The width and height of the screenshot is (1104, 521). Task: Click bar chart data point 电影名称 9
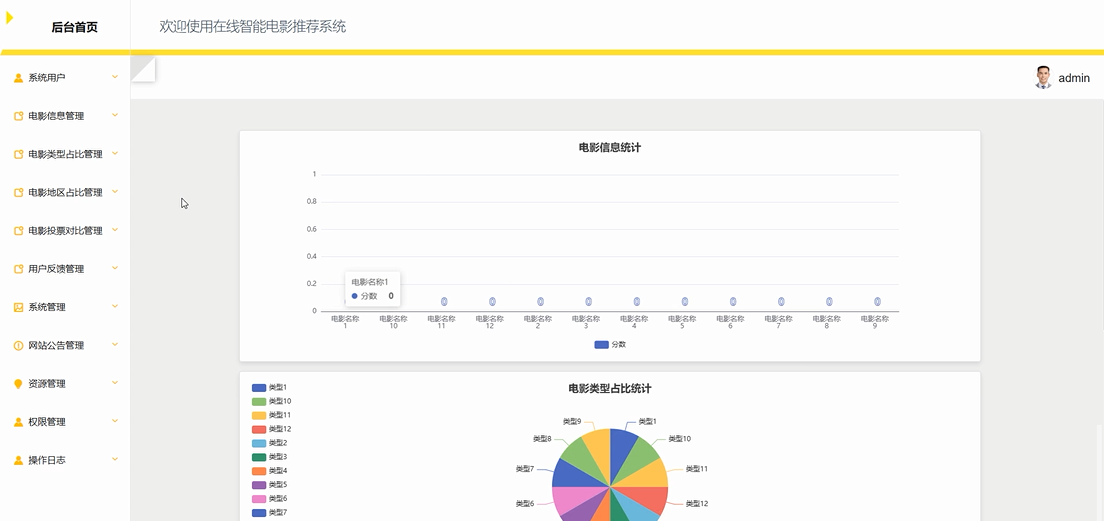pos(877,301)
